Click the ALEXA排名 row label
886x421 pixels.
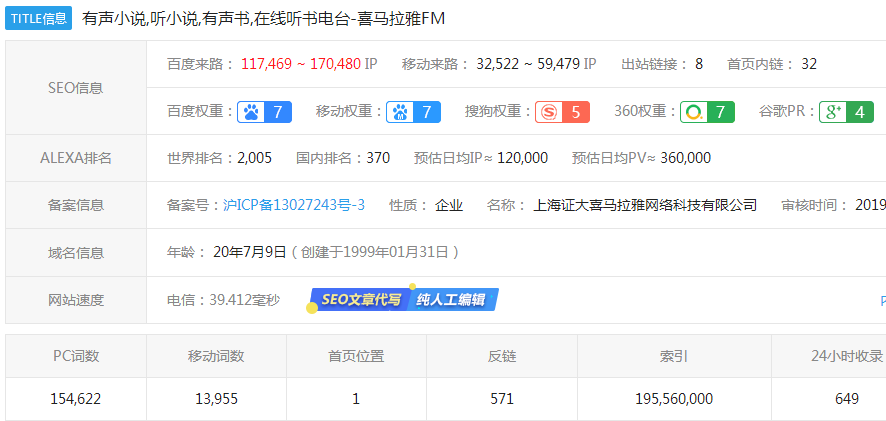(x=76, y=158)
